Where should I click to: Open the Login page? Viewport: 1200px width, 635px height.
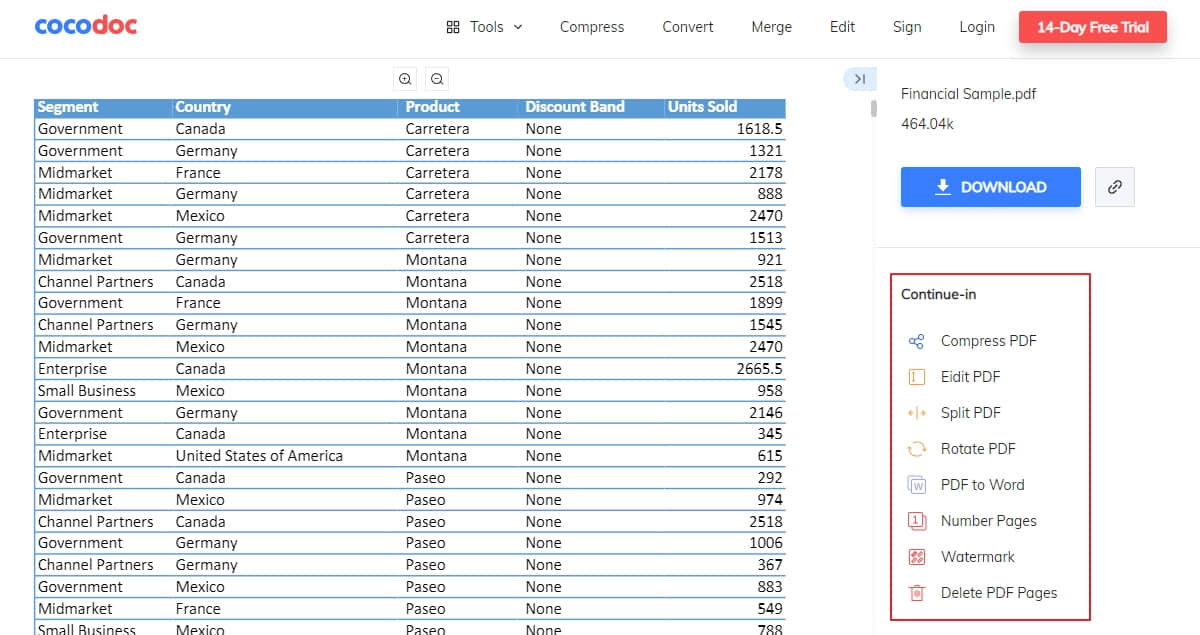point(976,27)
